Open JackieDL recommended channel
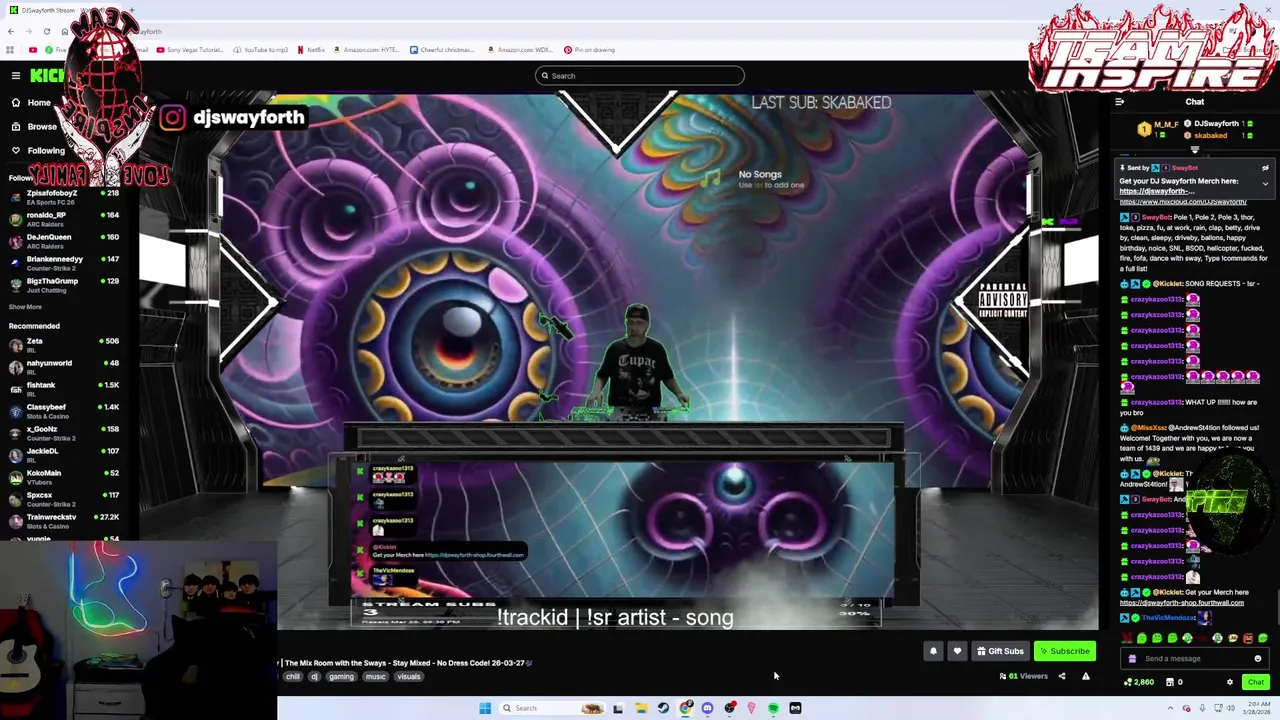This screenshot has height=720, width=1280. [64, 455]
